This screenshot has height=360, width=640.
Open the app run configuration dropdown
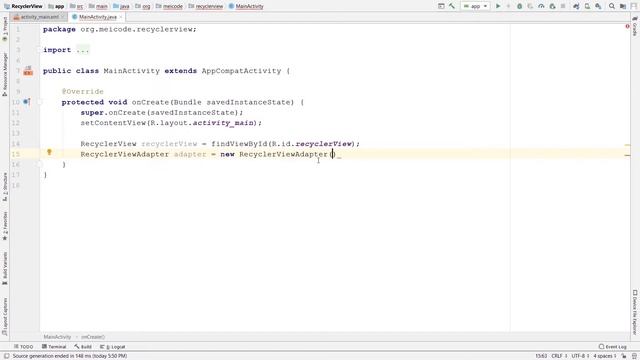(476, 6)
